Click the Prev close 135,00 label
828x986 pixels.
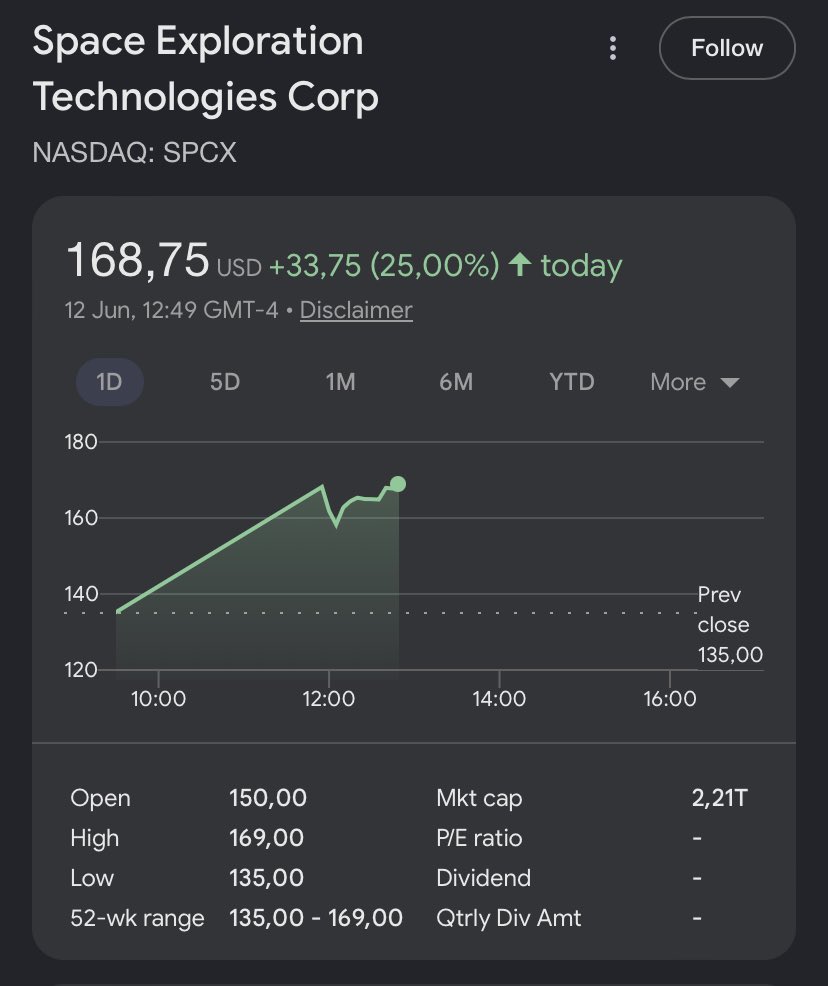coord(730,624)
